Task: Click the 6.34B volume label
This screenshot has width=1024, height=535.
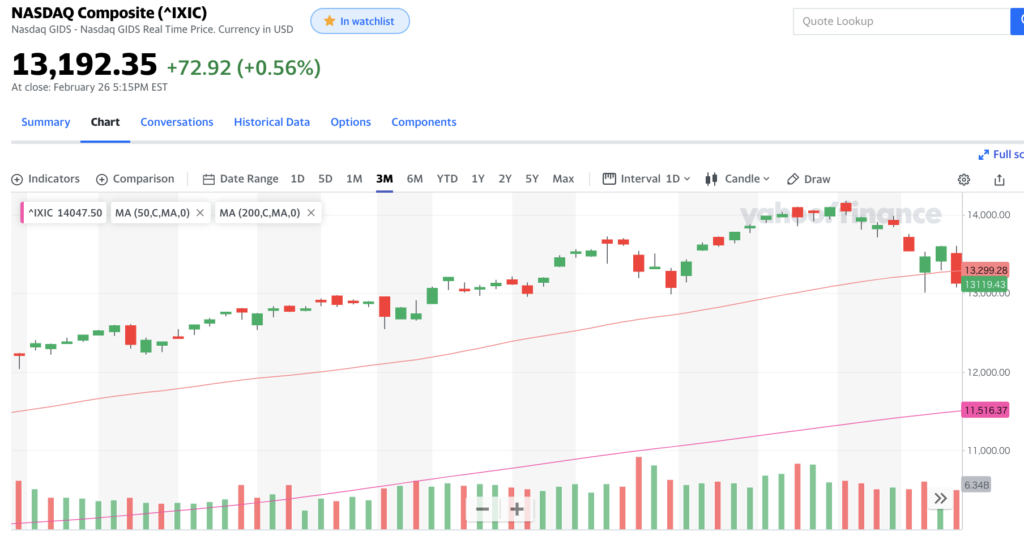Action: (x=976, y=485)
